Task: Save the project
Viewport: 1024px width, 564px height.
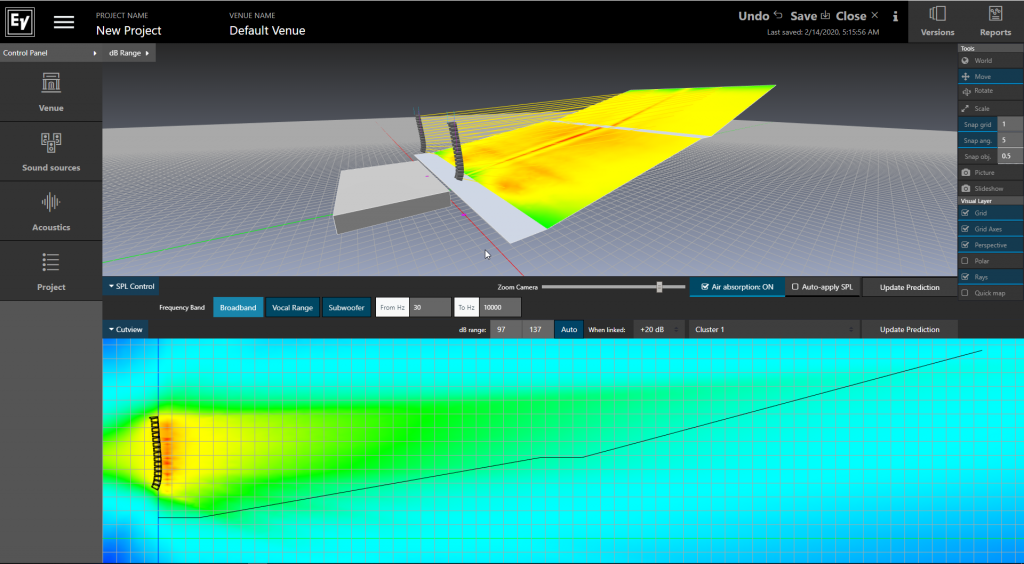Action: coord(810,16)
